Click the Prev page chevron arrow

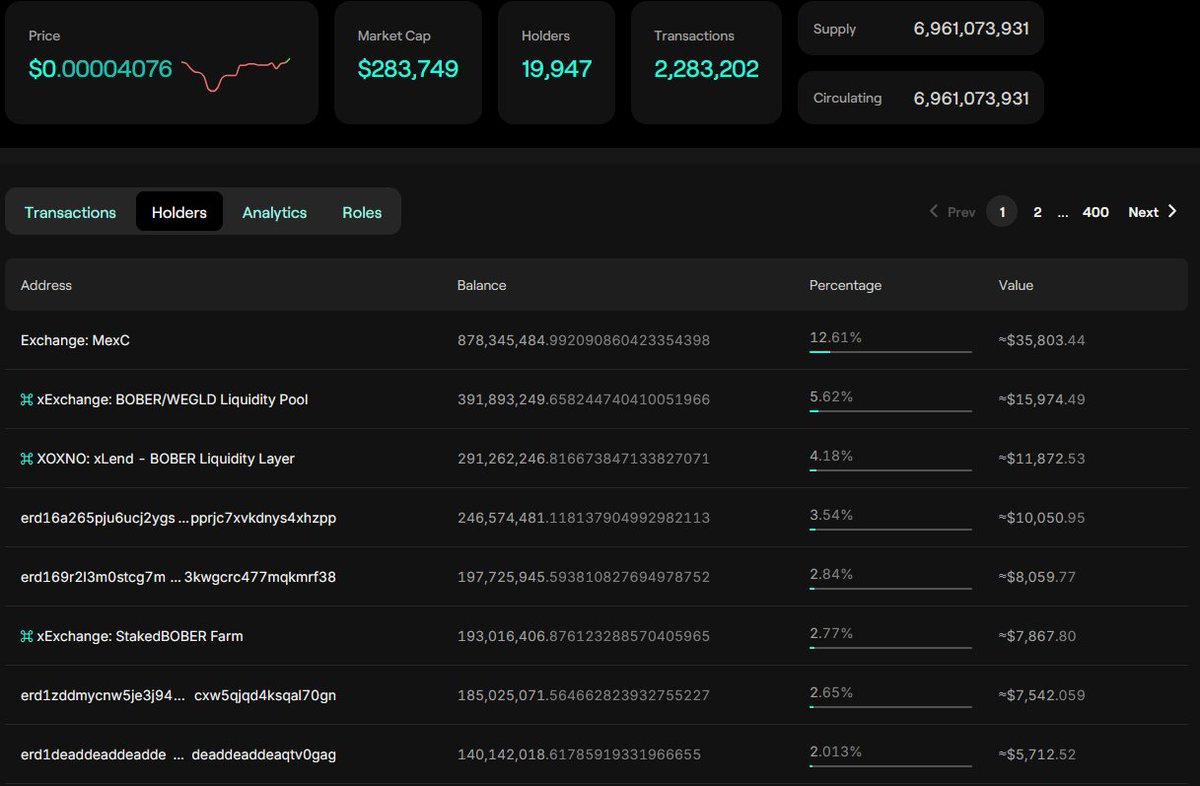click(x=934, y=212)
